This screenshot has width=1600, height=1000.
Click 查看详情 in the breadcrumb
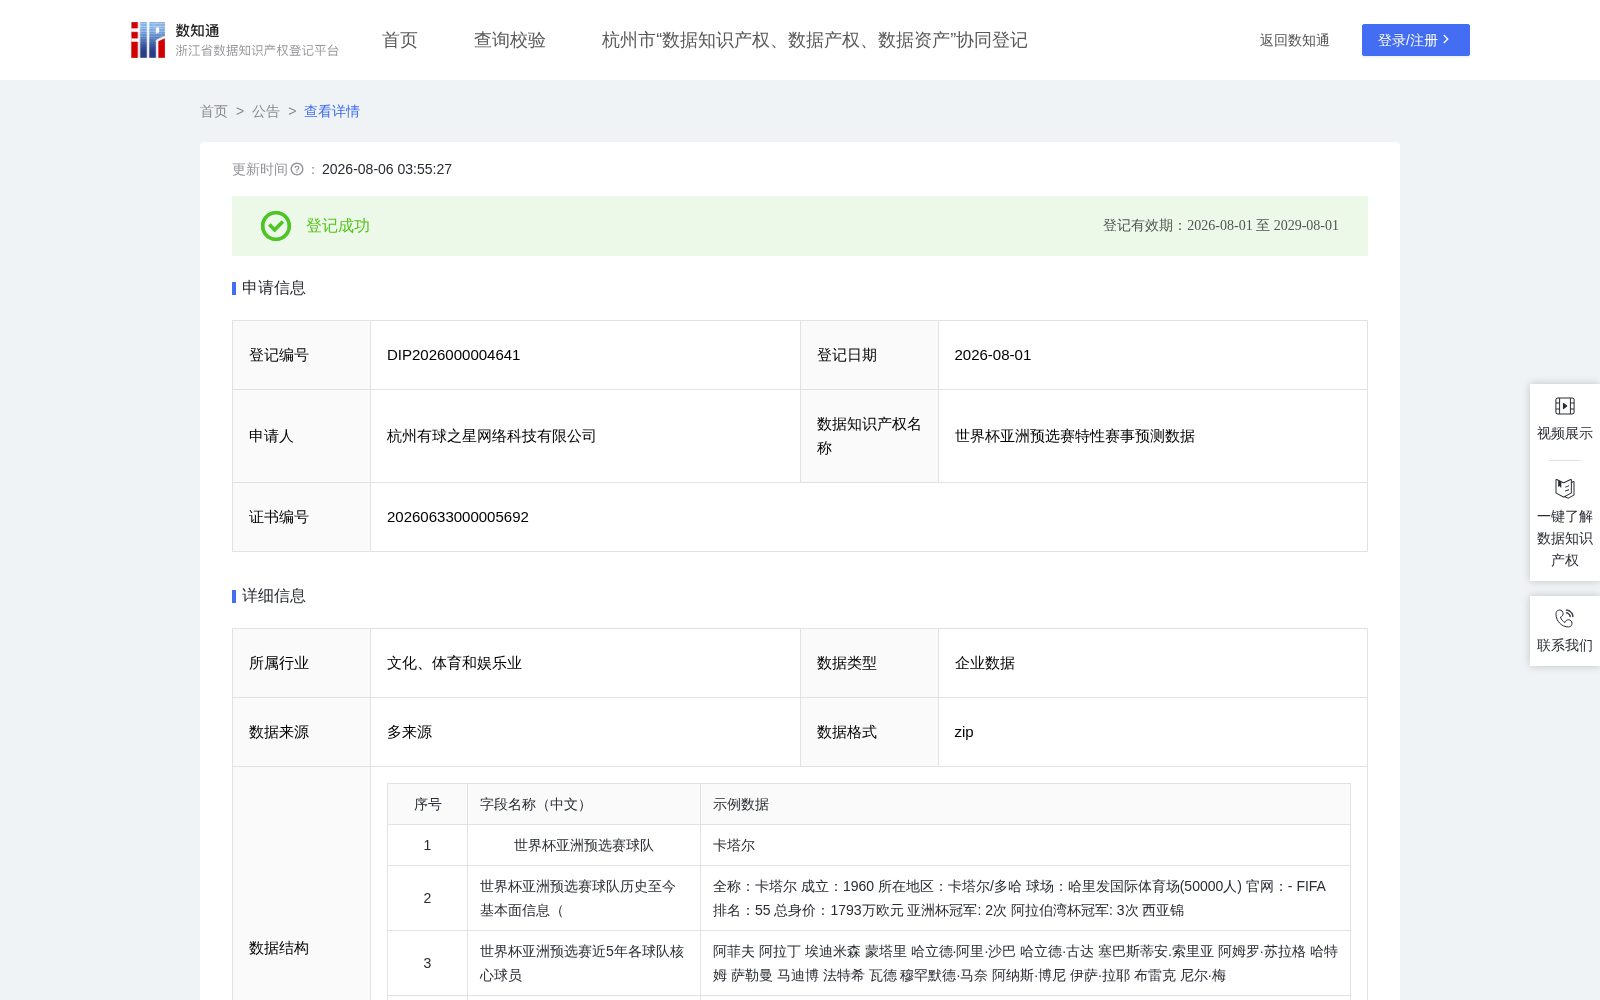coord(332,111)
